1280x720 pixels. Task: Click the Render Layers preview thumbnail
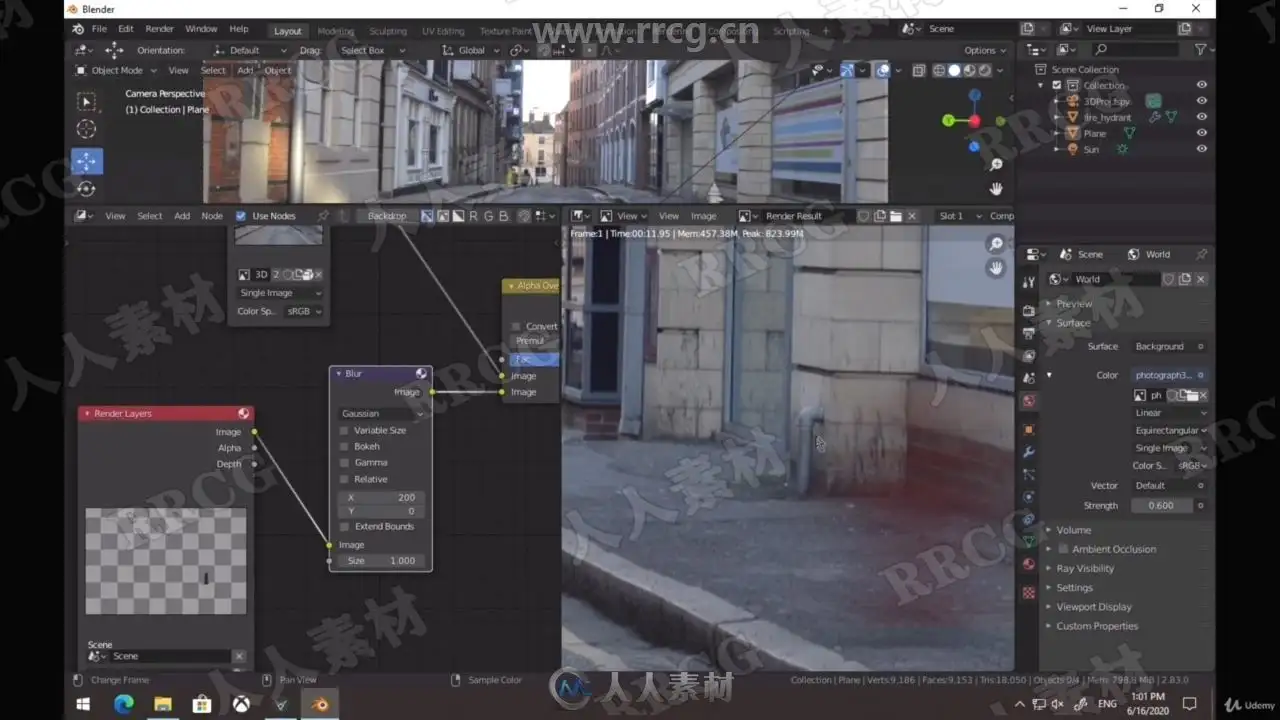tap(166, 561)
